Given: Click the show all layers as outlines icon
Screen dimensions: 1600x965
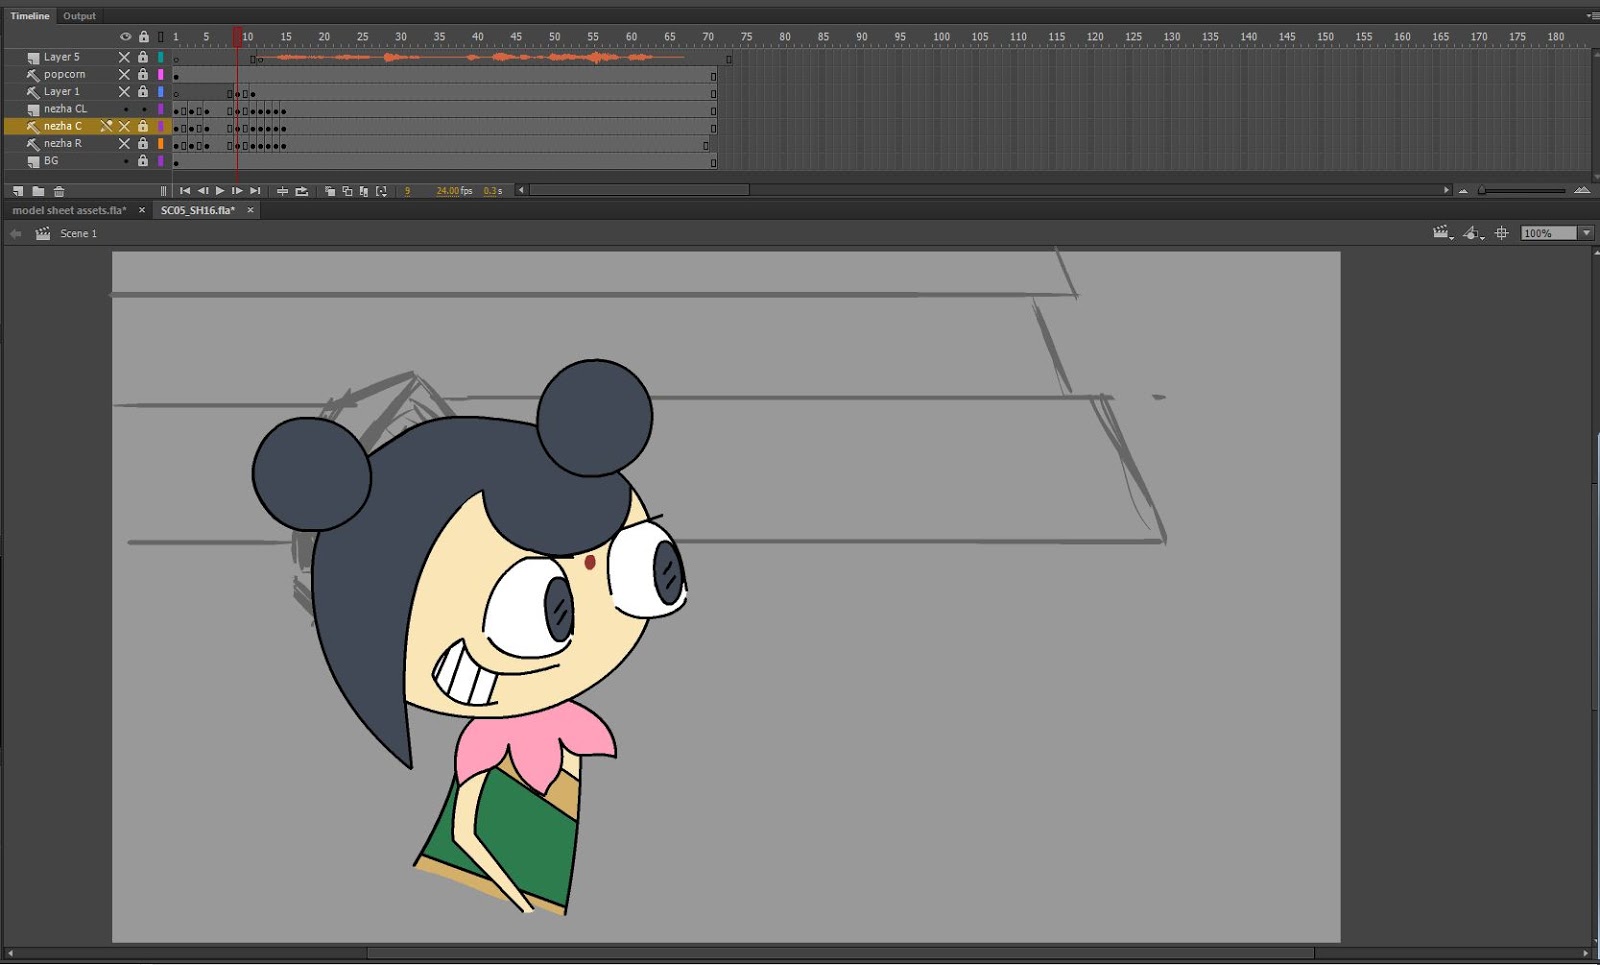Looking at the screenshot, I should coord(160,37).
